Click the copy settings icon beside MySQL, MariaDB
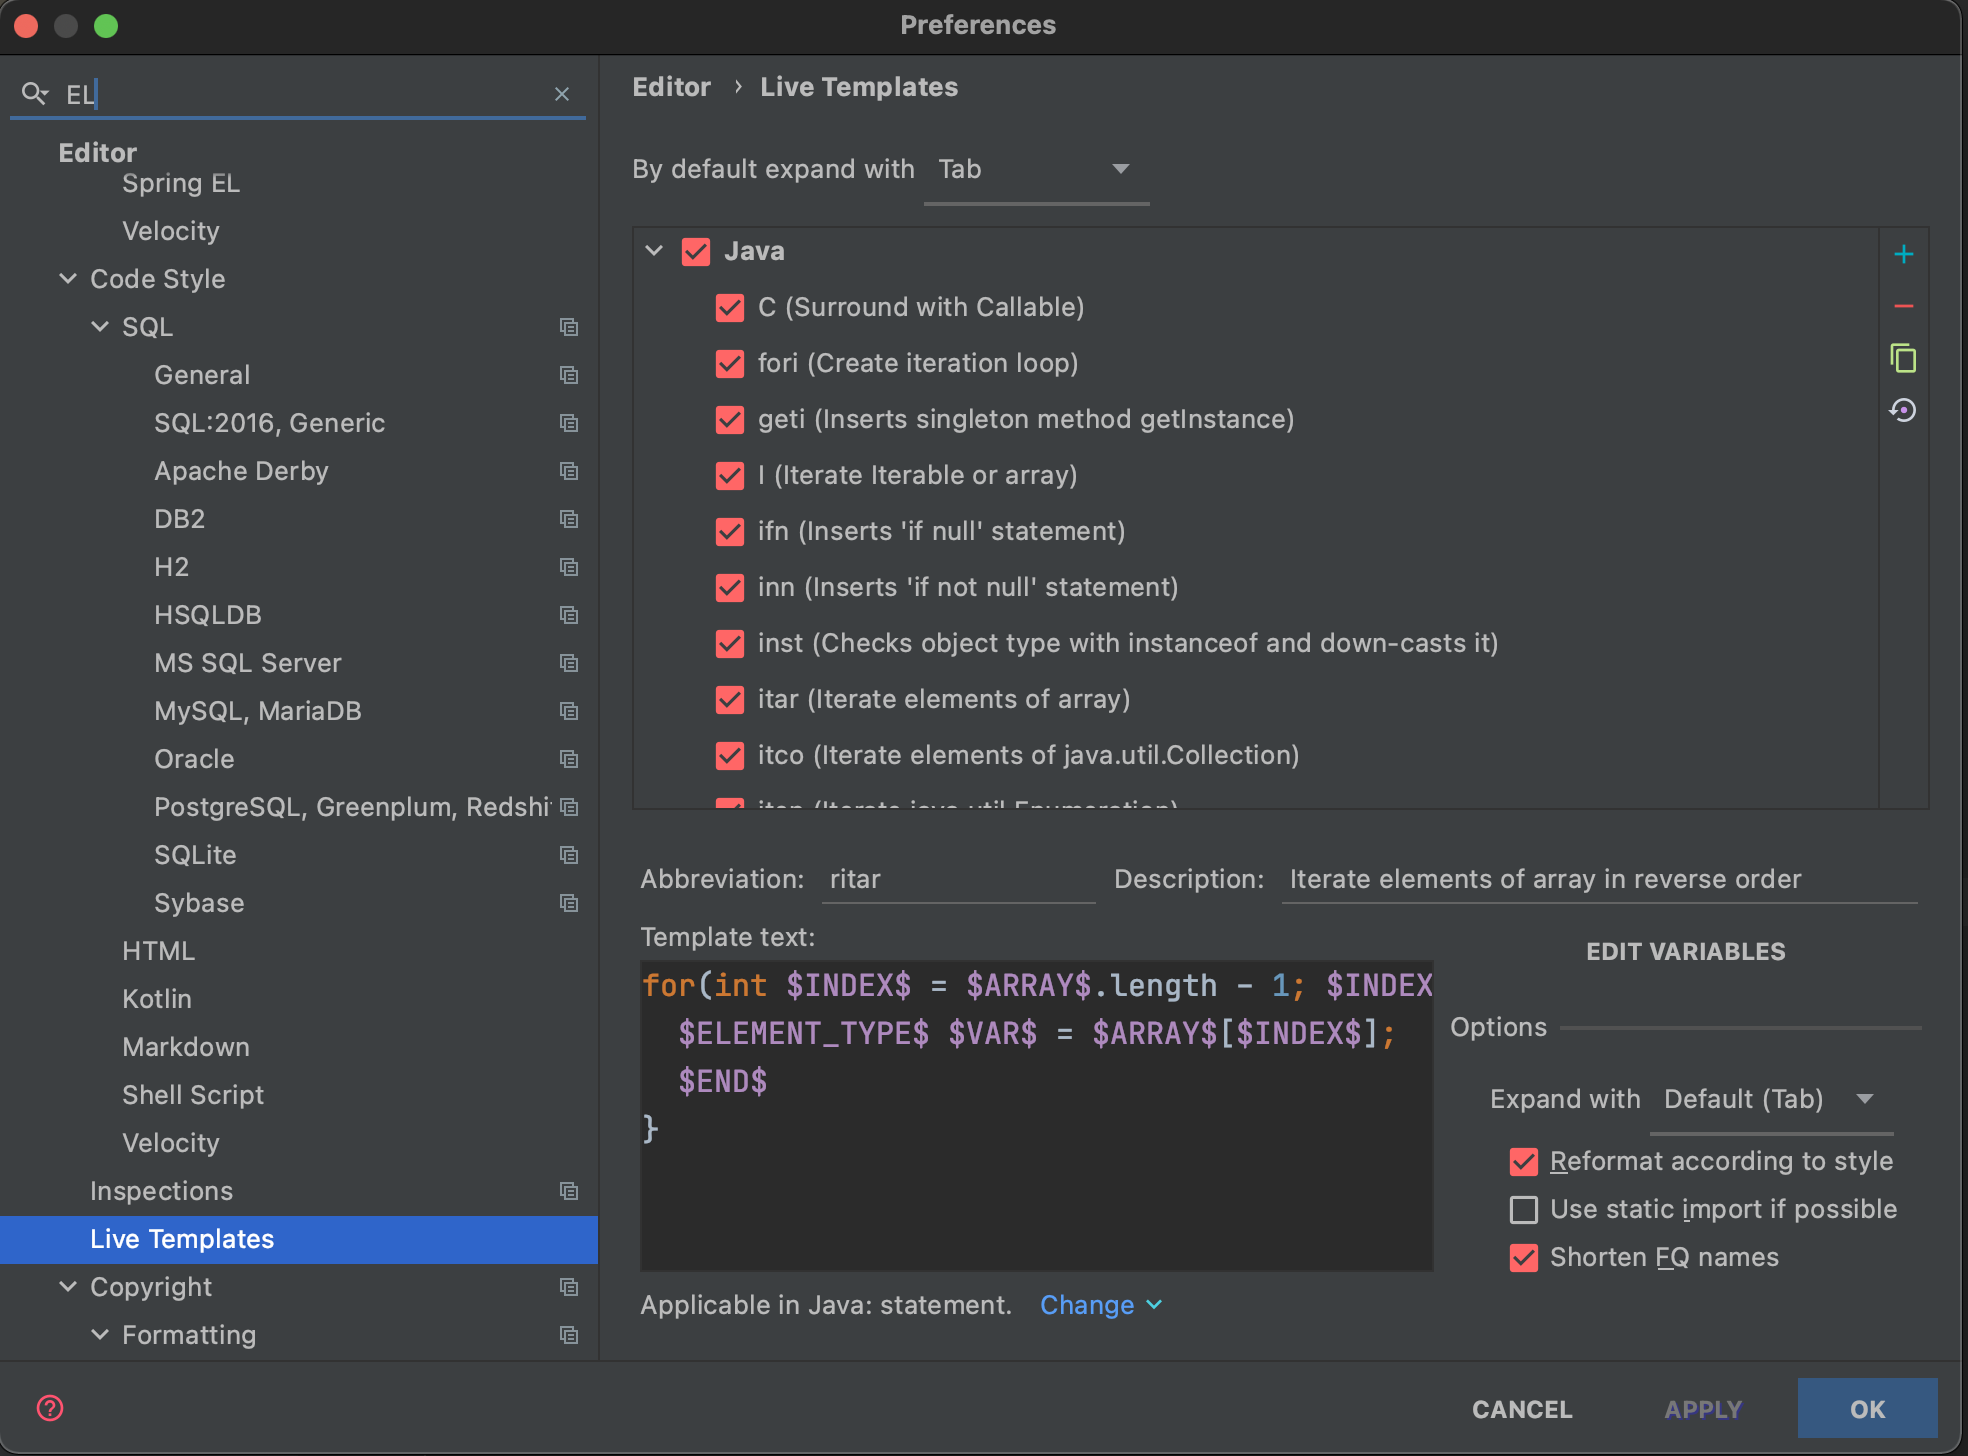This screenshot has height=1456, width=1968. (569, 711)
